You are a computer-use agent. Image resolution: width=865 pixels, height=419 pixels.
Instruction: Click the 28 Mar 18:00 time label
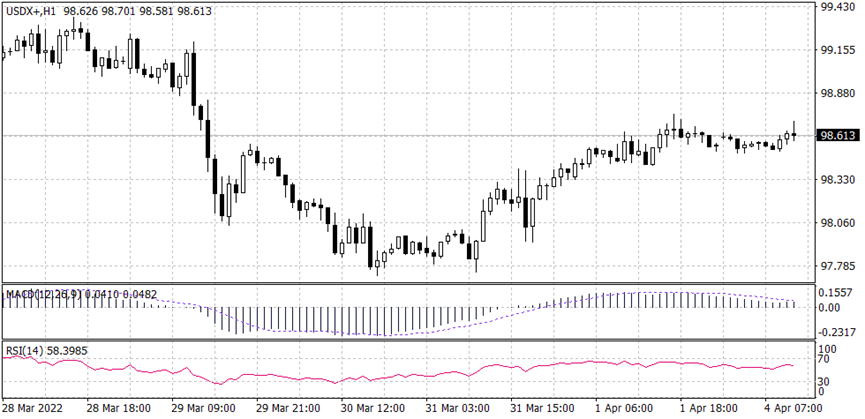click(118, 408)
